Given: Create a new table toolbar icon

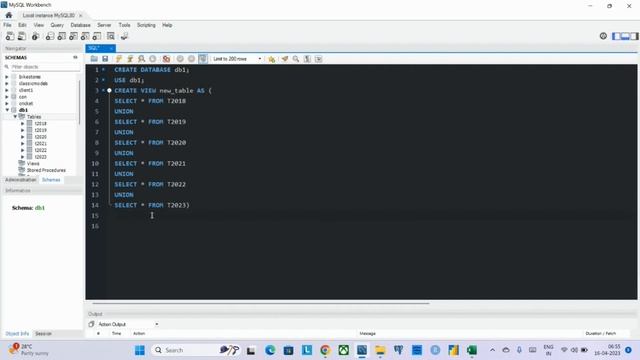Looking at the screenshot, I should click(61, 36).
